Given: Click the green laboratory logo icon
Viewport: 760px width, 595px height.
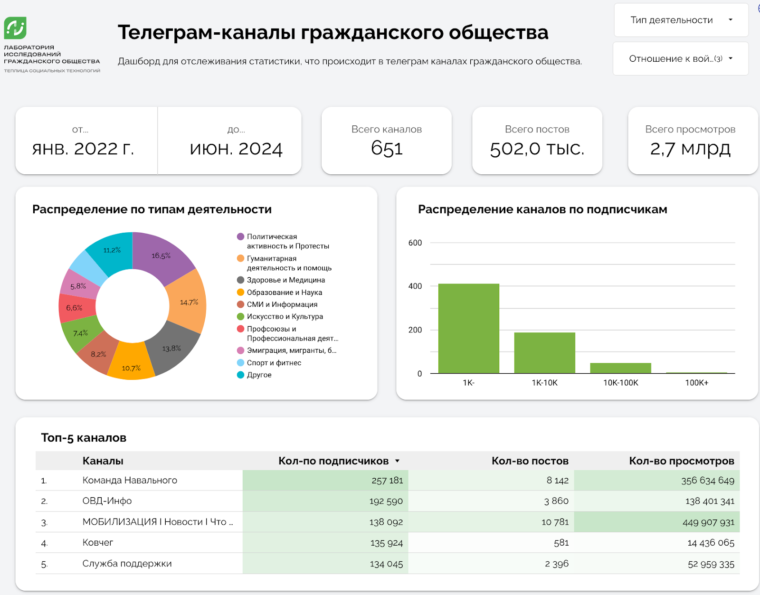Looking at the screenshot, I should coord(18,27).
